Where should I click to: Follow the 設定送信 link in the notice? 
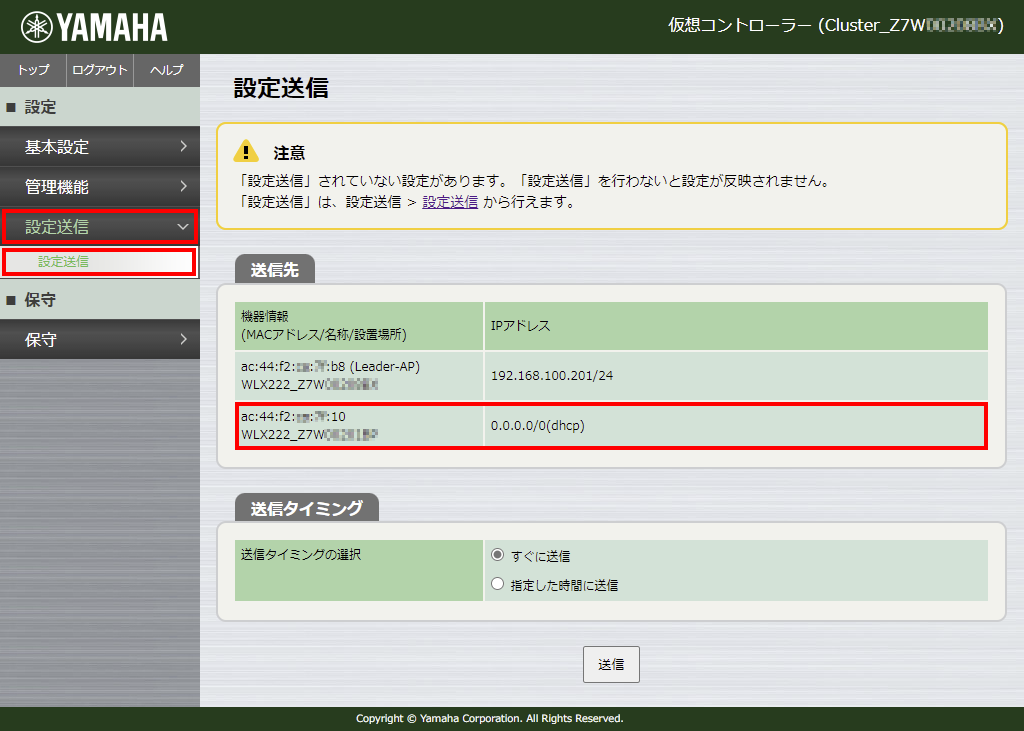[x=449, y=202]
